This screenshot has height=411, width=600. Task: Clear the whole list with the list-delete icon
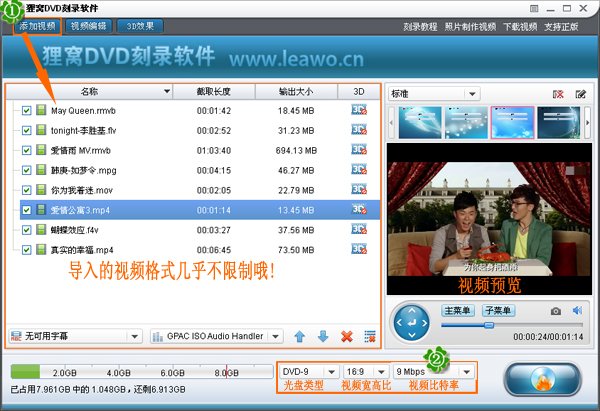(370, 336)
